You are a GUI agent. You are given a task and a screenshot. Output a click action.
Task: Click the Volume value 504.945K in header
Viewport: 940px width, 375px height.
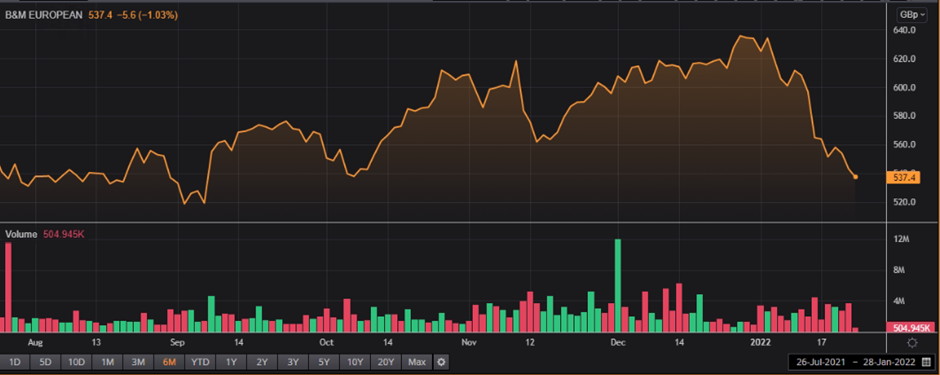coord(64,234)
